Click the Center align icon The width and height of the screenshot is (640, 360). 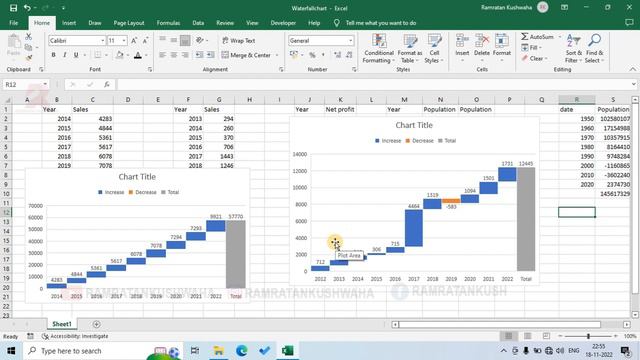pos(174,55)
